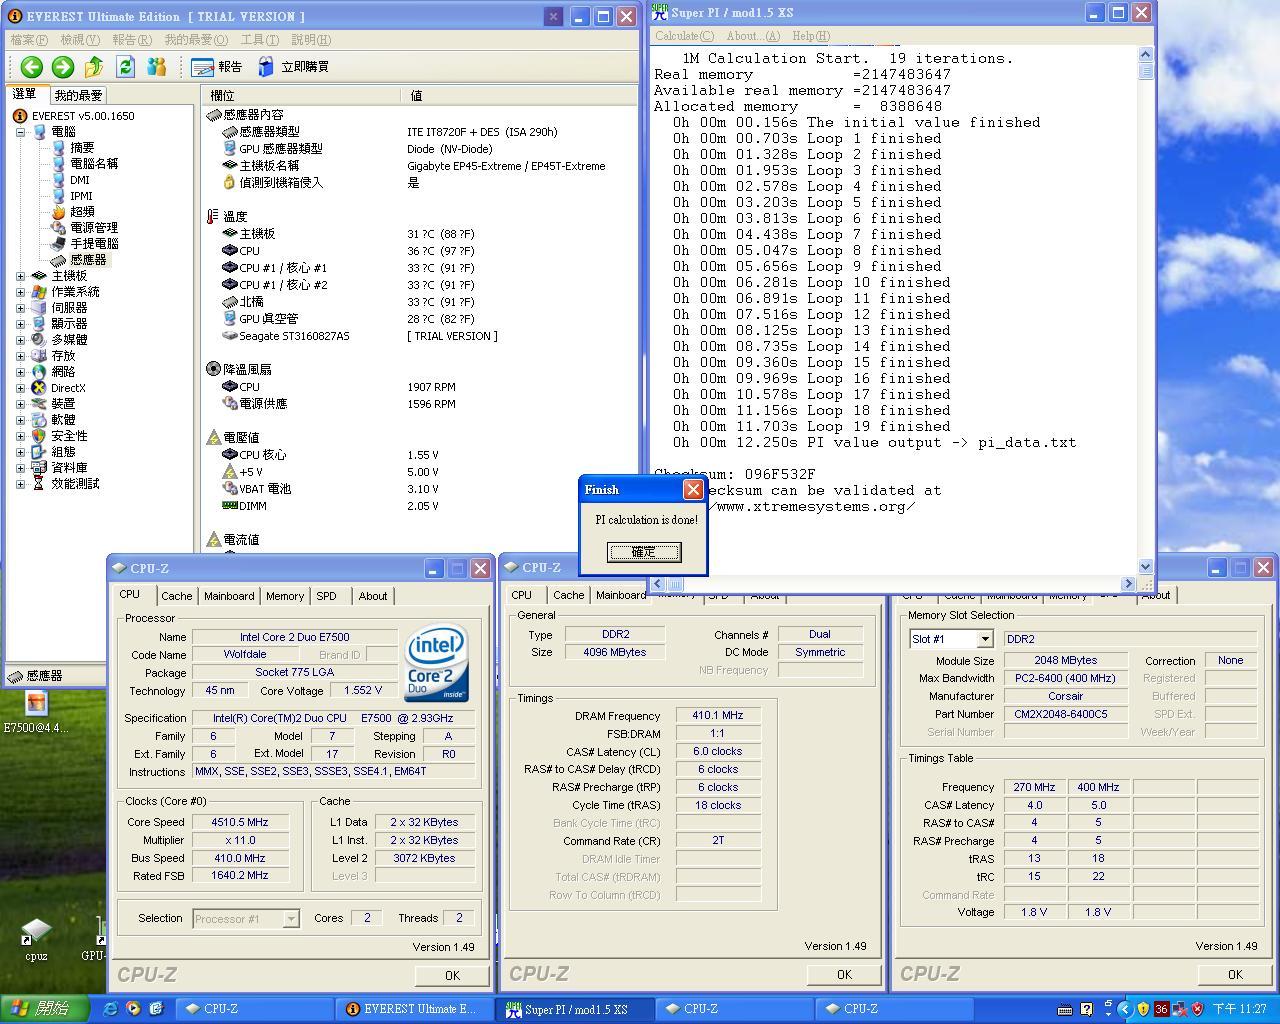Click the Windows 開始 Start button

coord(44,1009)
